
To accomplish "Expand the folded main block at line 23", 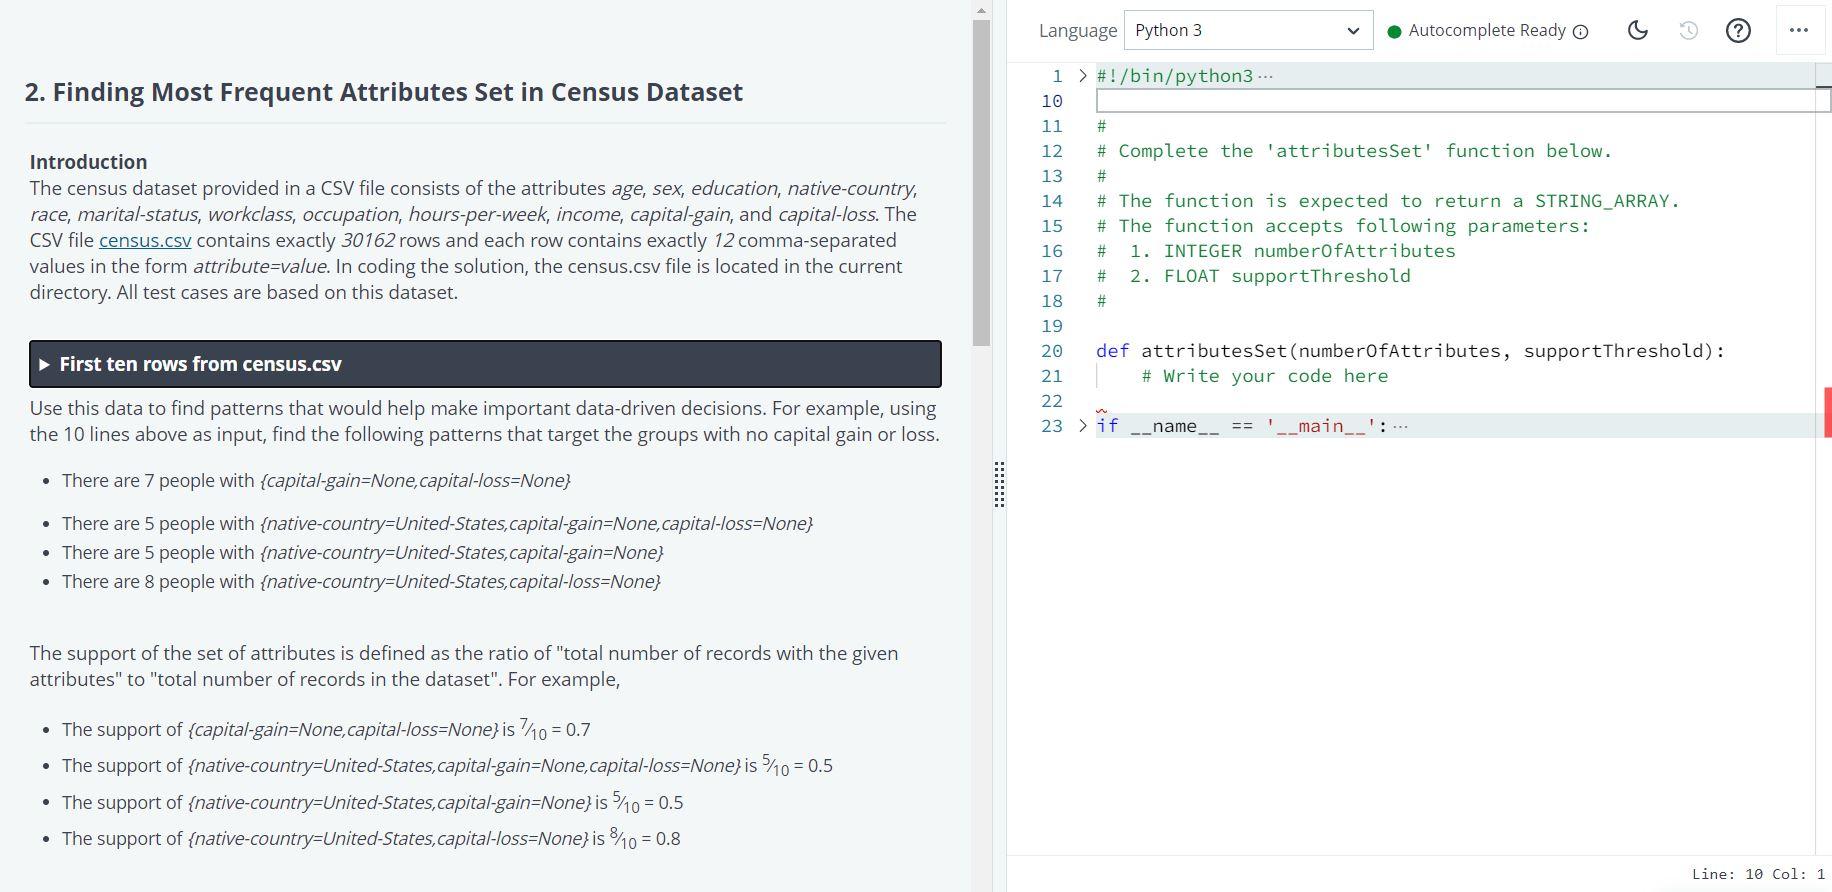I will (1082, 426).
